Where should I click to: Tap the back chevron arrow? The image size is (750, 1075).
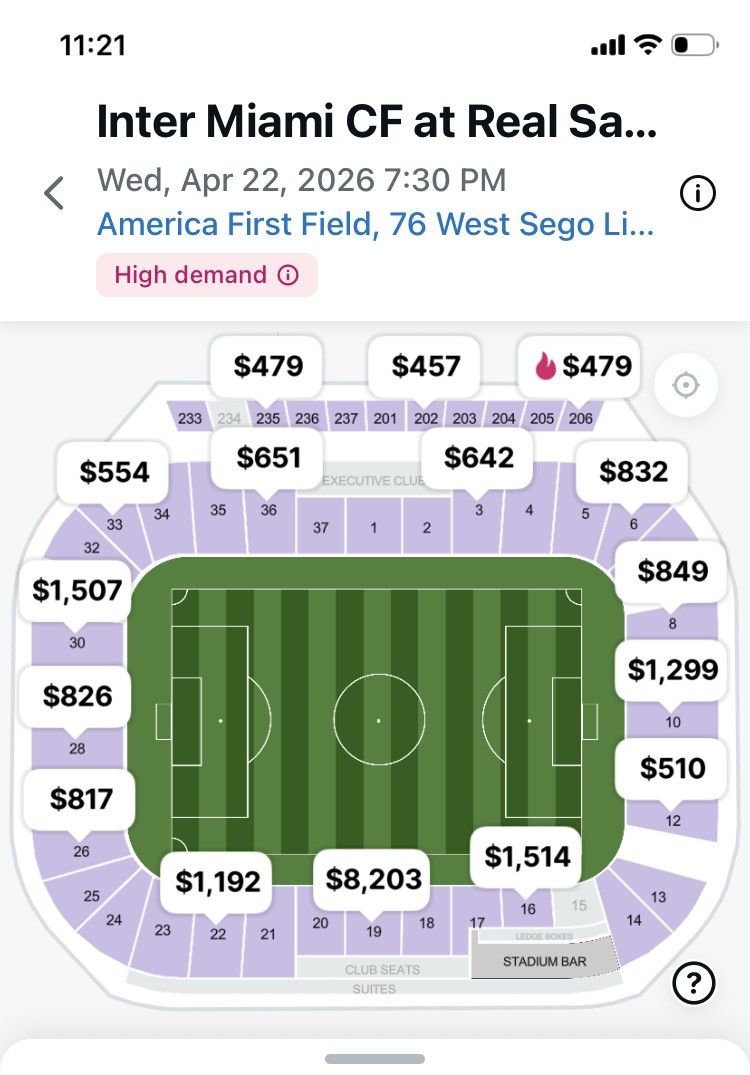(54, 193)
